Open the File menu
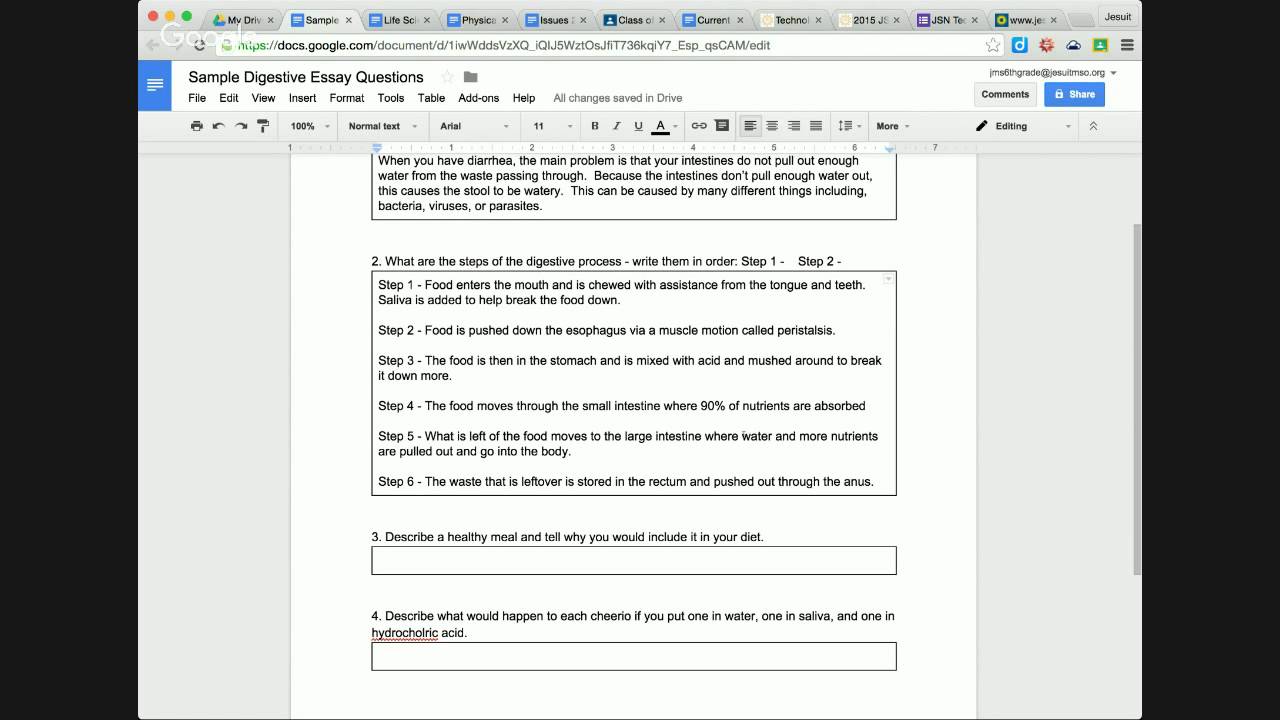The height and width of the screenshot is (720, 1280). click(197, 98)
